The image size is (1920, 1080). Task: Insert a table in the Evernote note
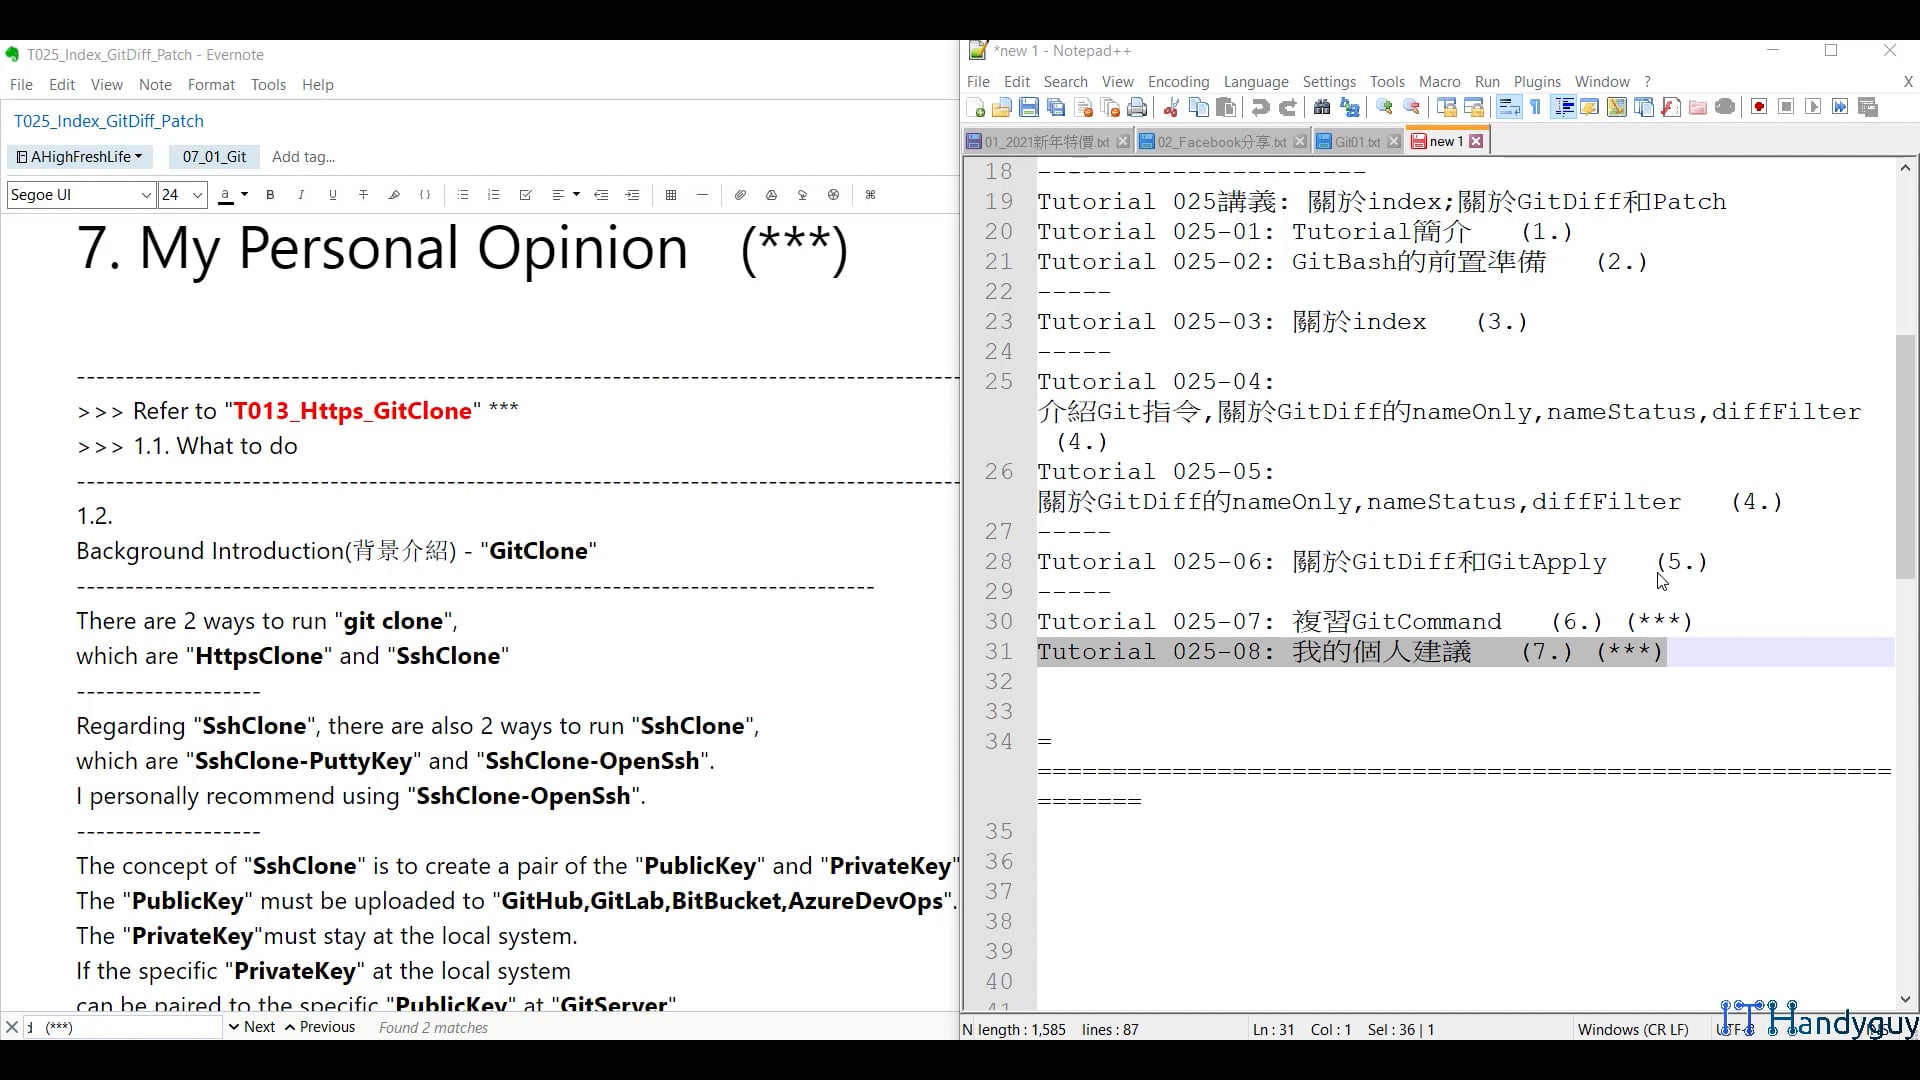tap(671, 195)
